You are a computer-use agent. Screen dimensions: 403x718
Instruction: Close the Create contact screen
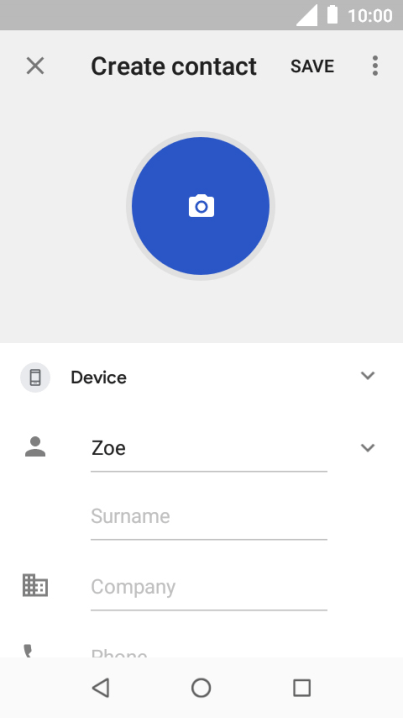point(35,66)
